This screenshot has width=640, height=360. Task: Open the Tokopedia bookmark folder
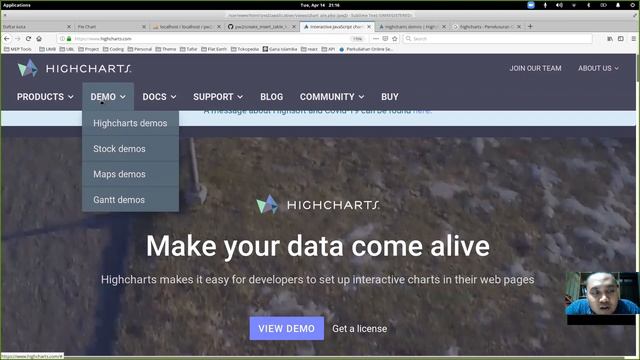pyautogui.click(x=245, y=49)
